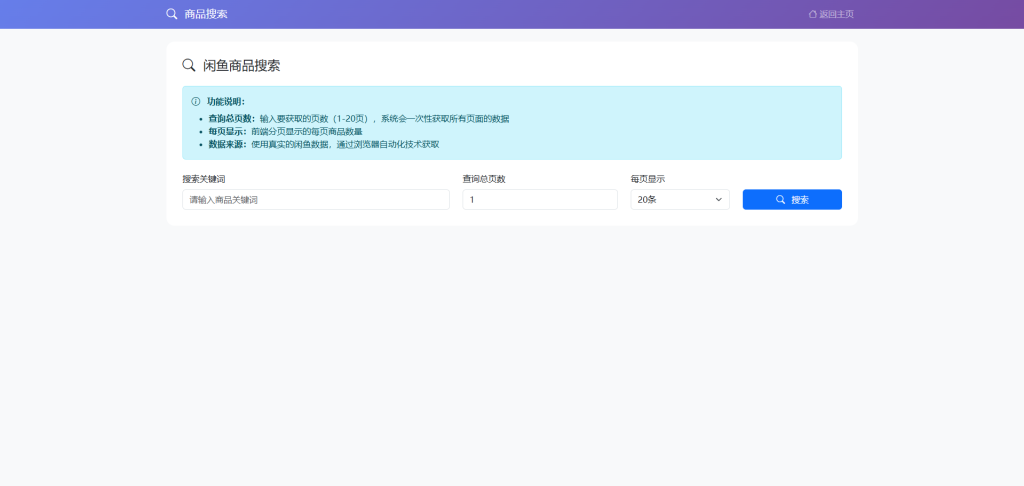Click the magnifier icon beside 闲鱼商品搜索
This screenshot has width=1024, height=486.
click(x=189, y=65)
